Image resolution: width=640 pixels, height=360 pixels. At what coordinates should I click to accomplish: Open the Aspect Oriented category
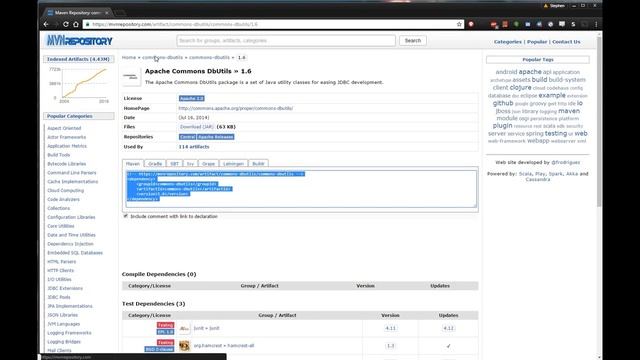click(64, 128)
